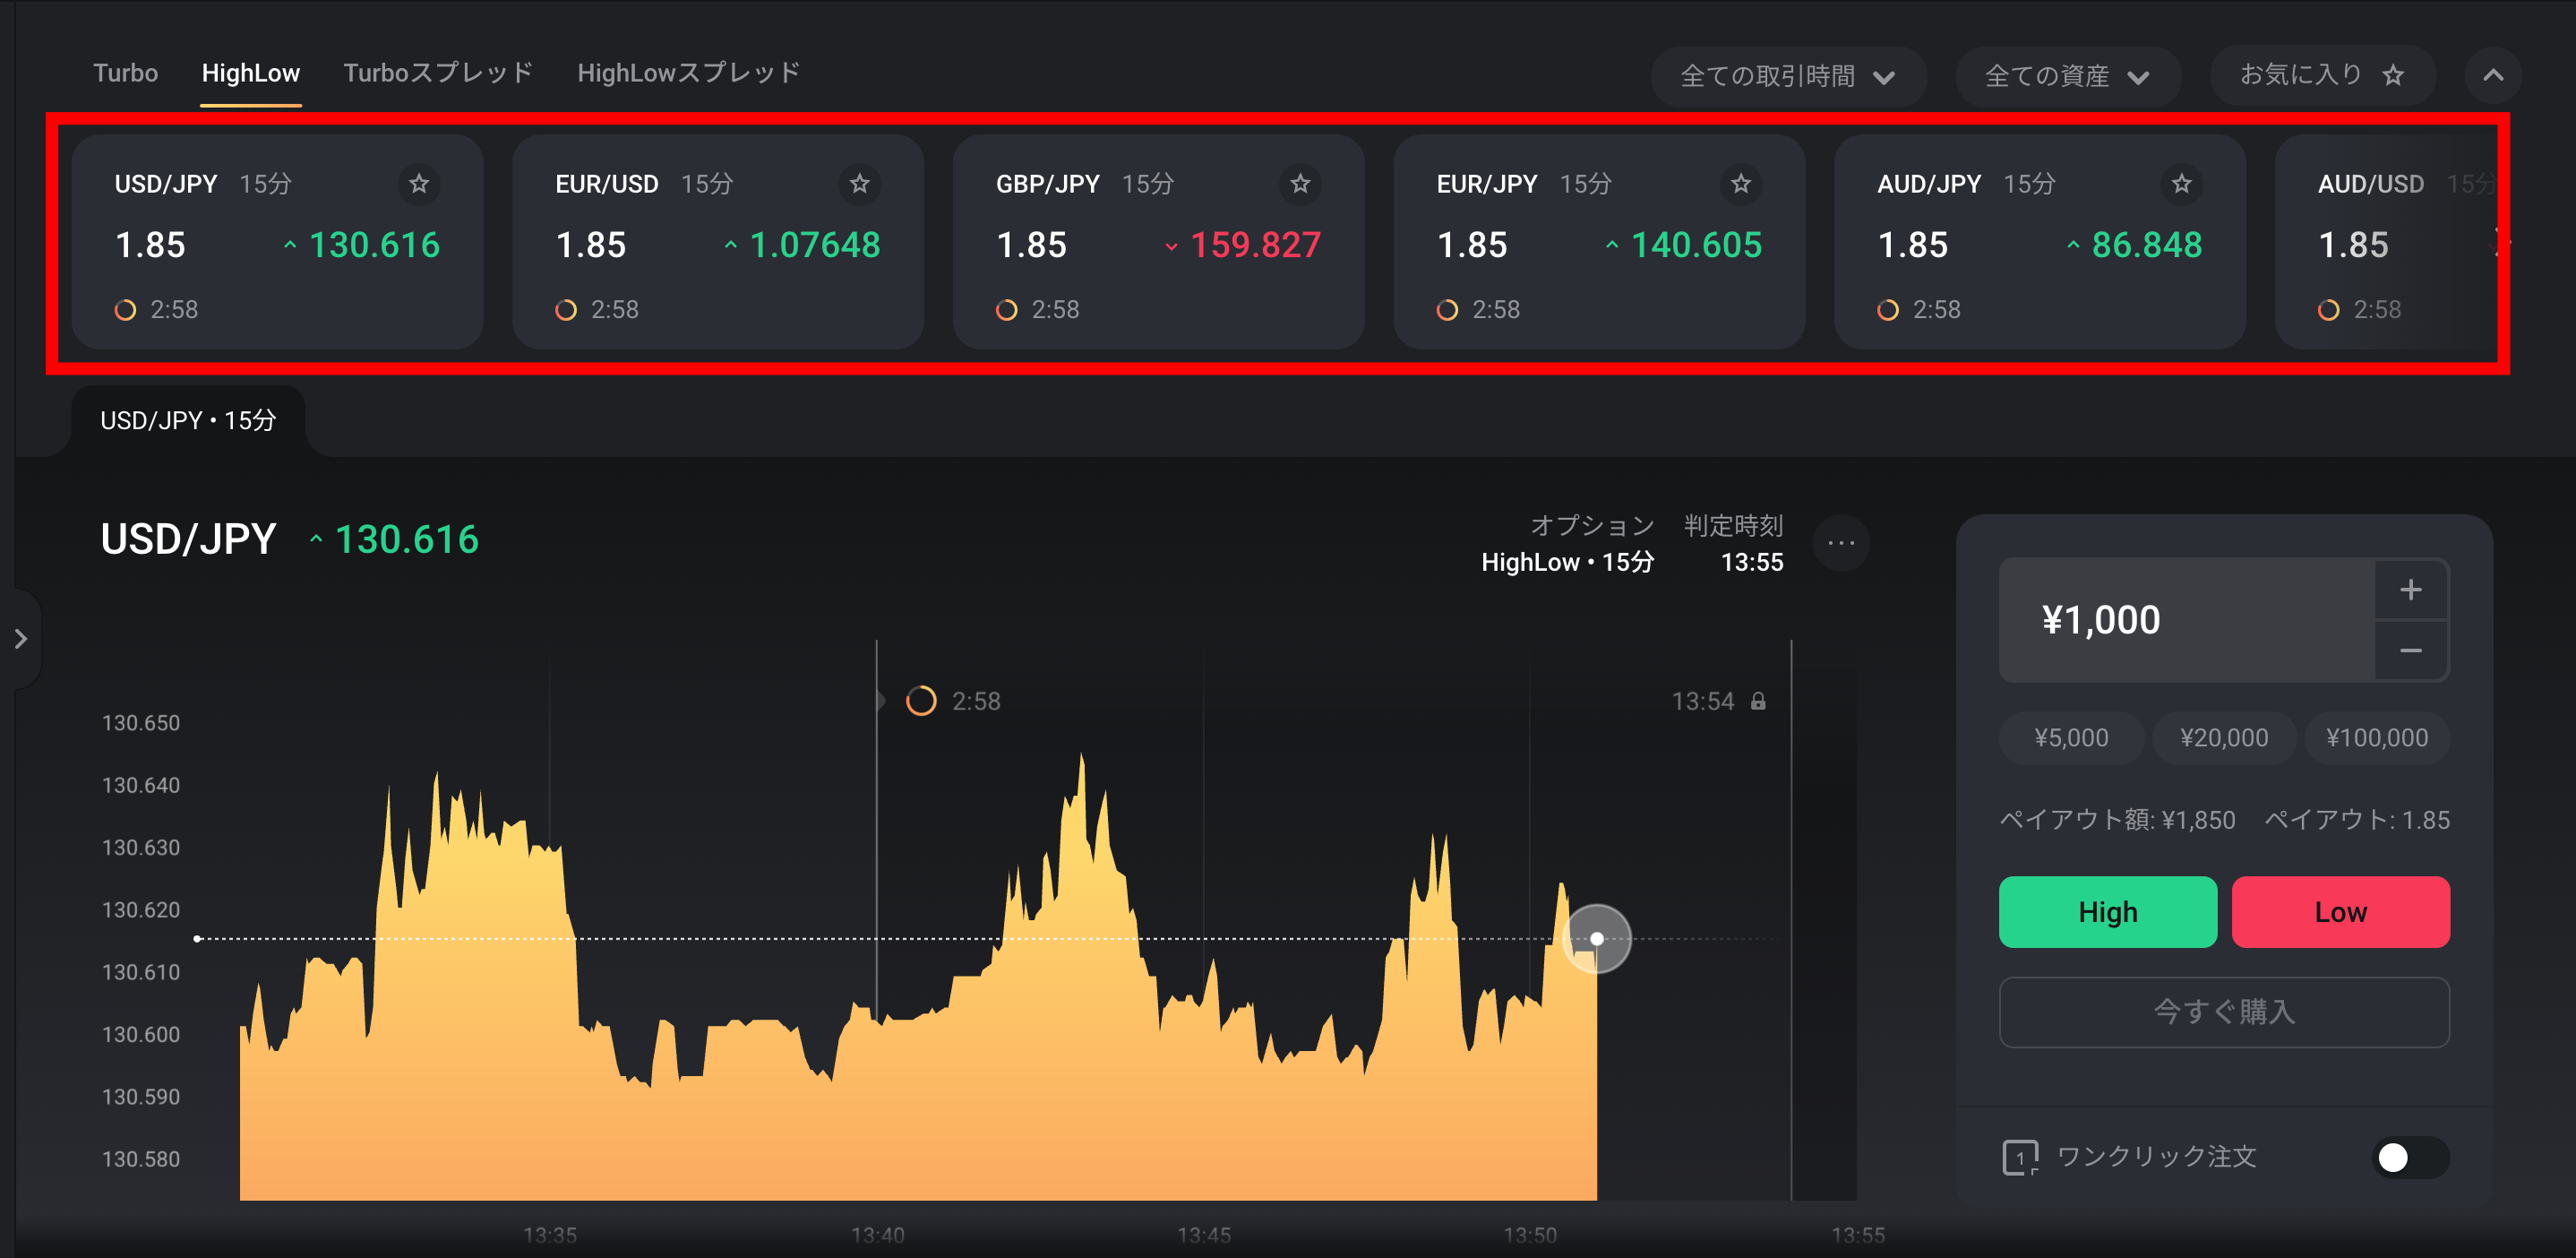2576x1258 pixels.
Task: Select the ¥20,000 preset amount
Action: click(x=2224, y=738)
